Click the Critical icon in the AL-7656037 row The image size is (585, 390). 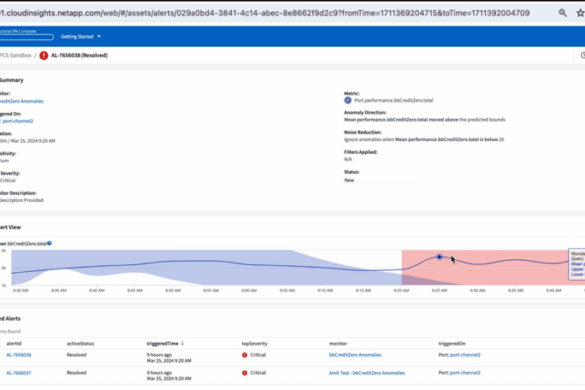[245, 373]
